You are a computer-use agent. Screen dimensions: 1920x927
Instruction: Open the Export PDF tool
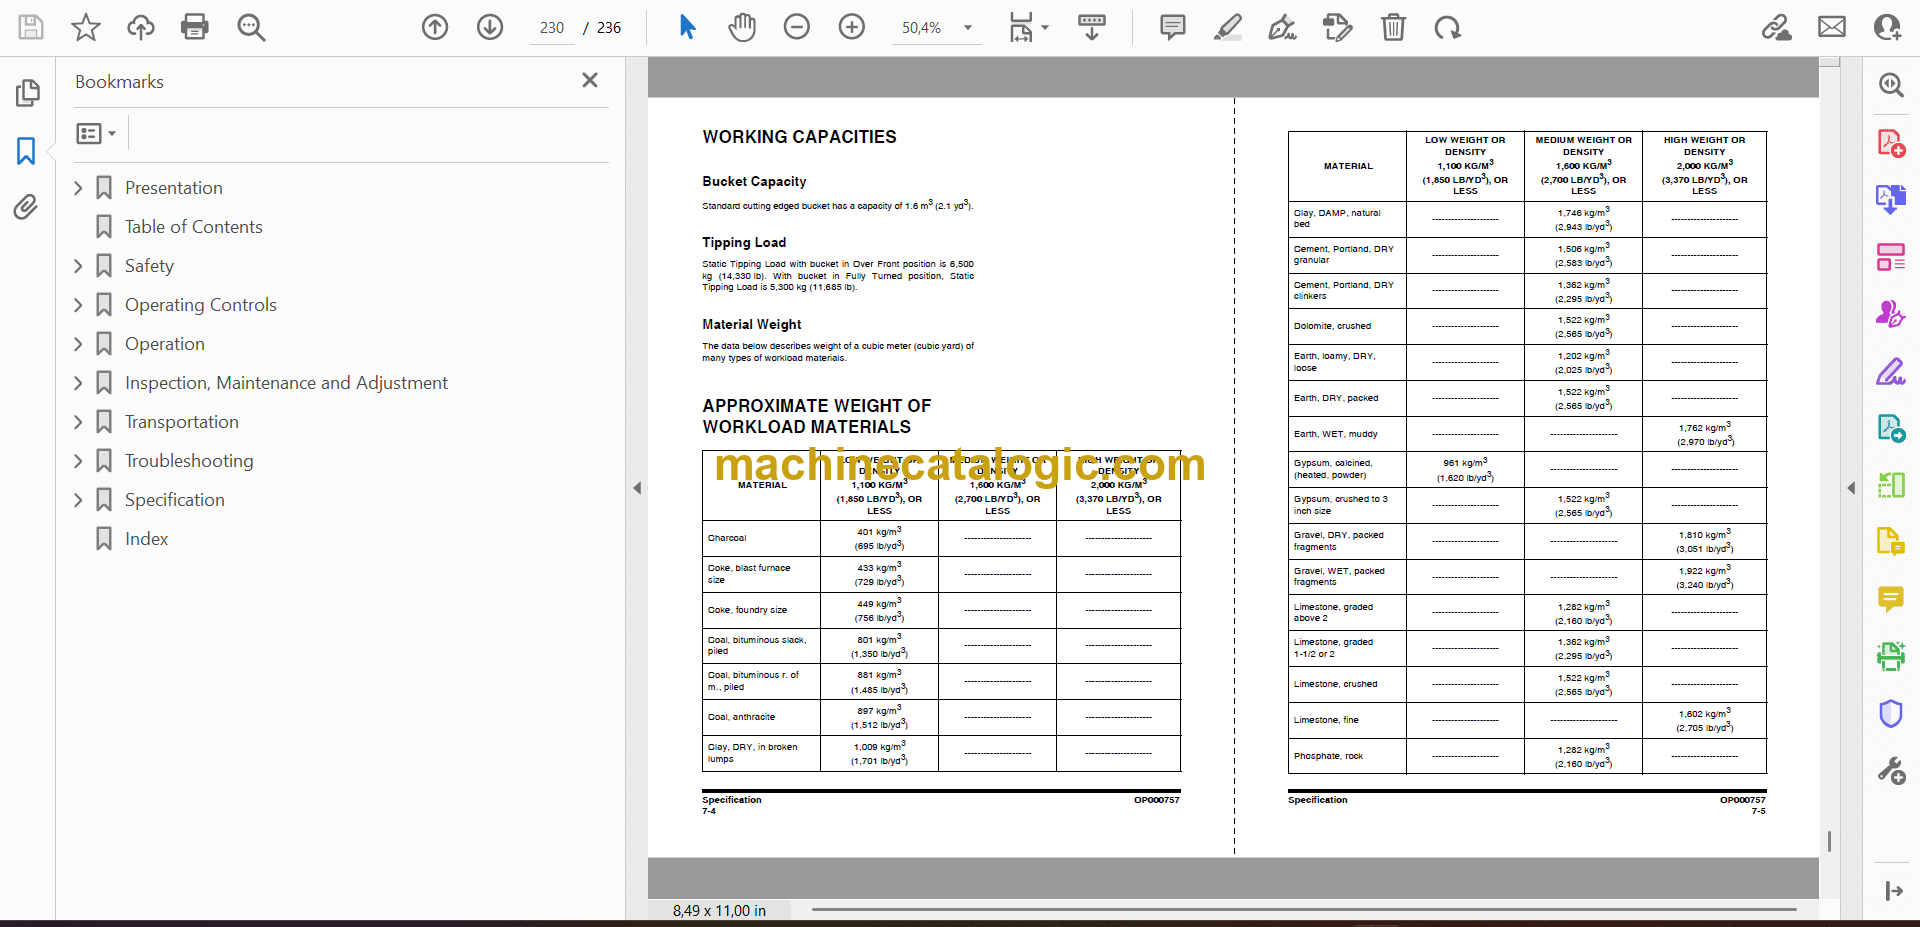[x=1891, y=199]
